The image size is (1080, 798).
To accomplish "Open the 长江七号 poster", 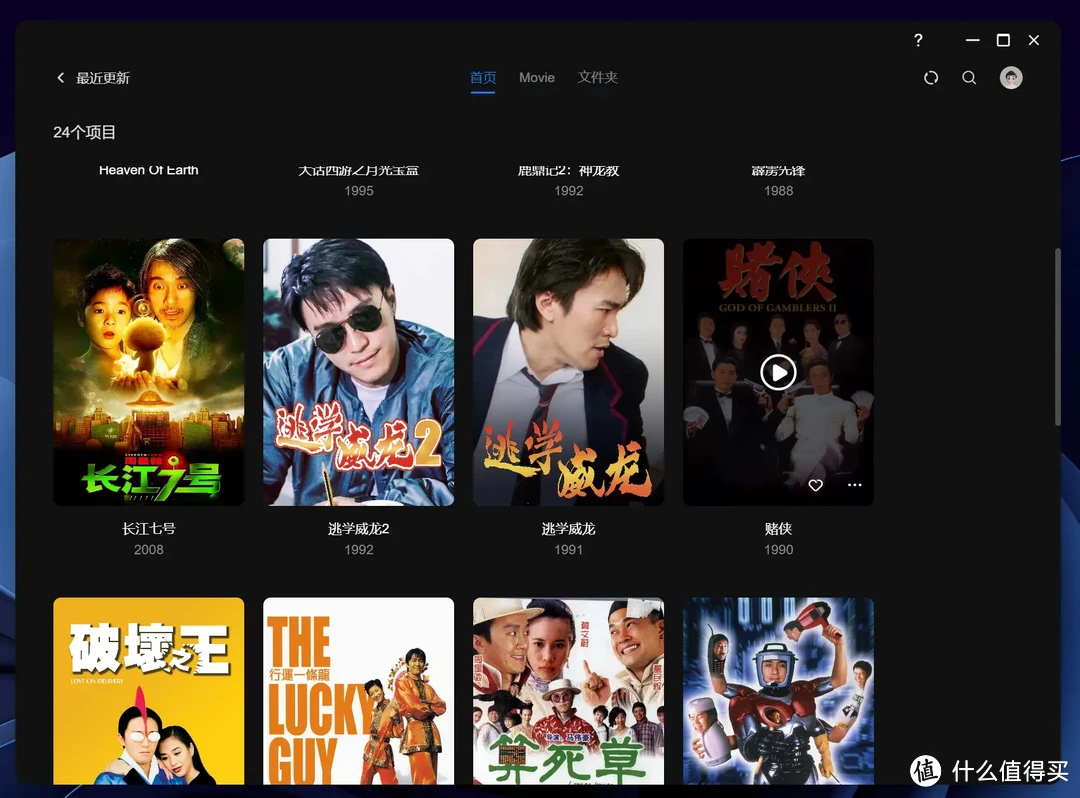I will pos(149,372).
